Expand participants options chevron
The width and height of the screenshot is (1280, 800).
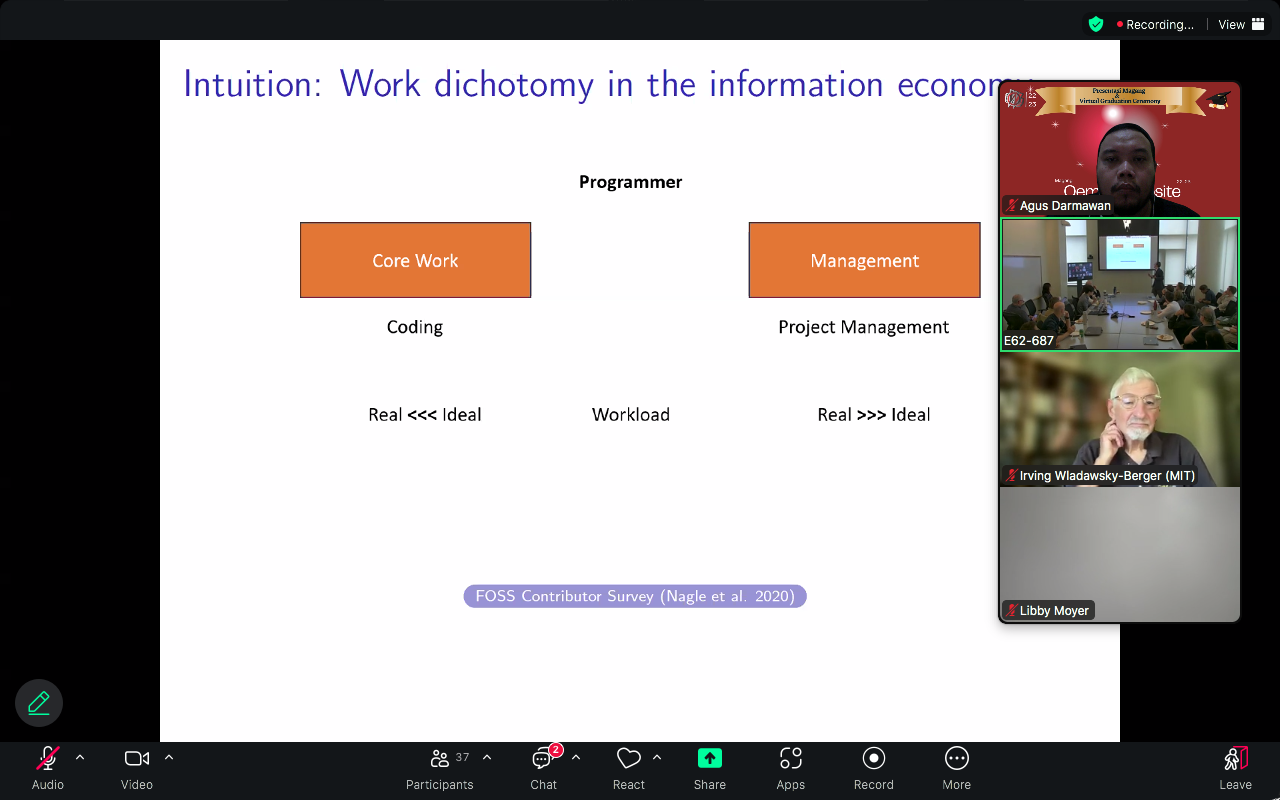[x=487, y=757]
